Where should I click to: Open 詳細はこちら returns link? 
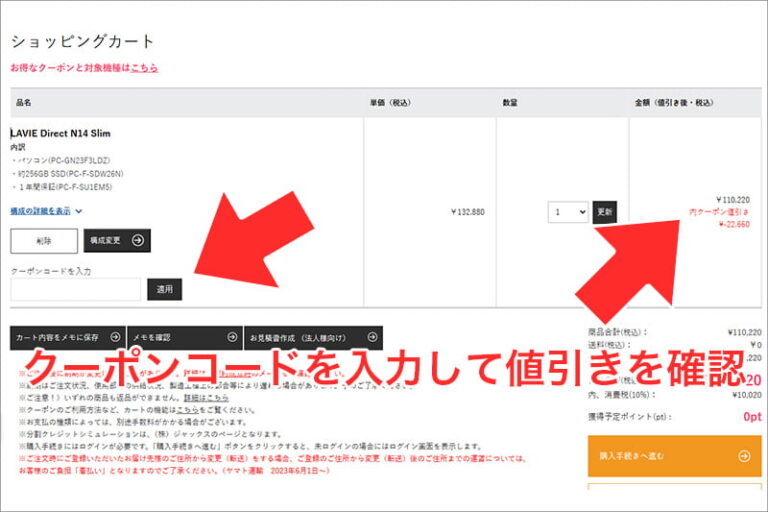206,398
